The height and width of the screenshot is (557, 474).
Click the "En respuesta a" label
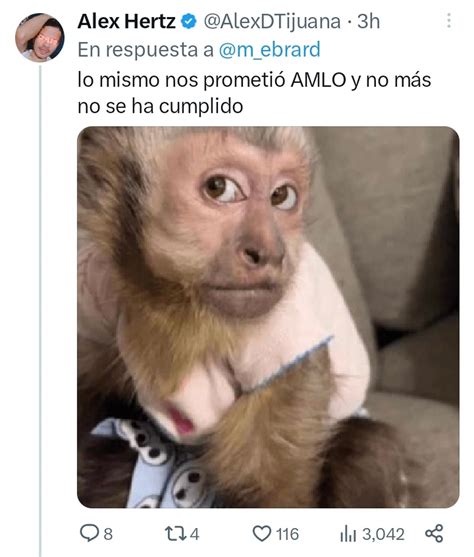[x=145, y=49]
